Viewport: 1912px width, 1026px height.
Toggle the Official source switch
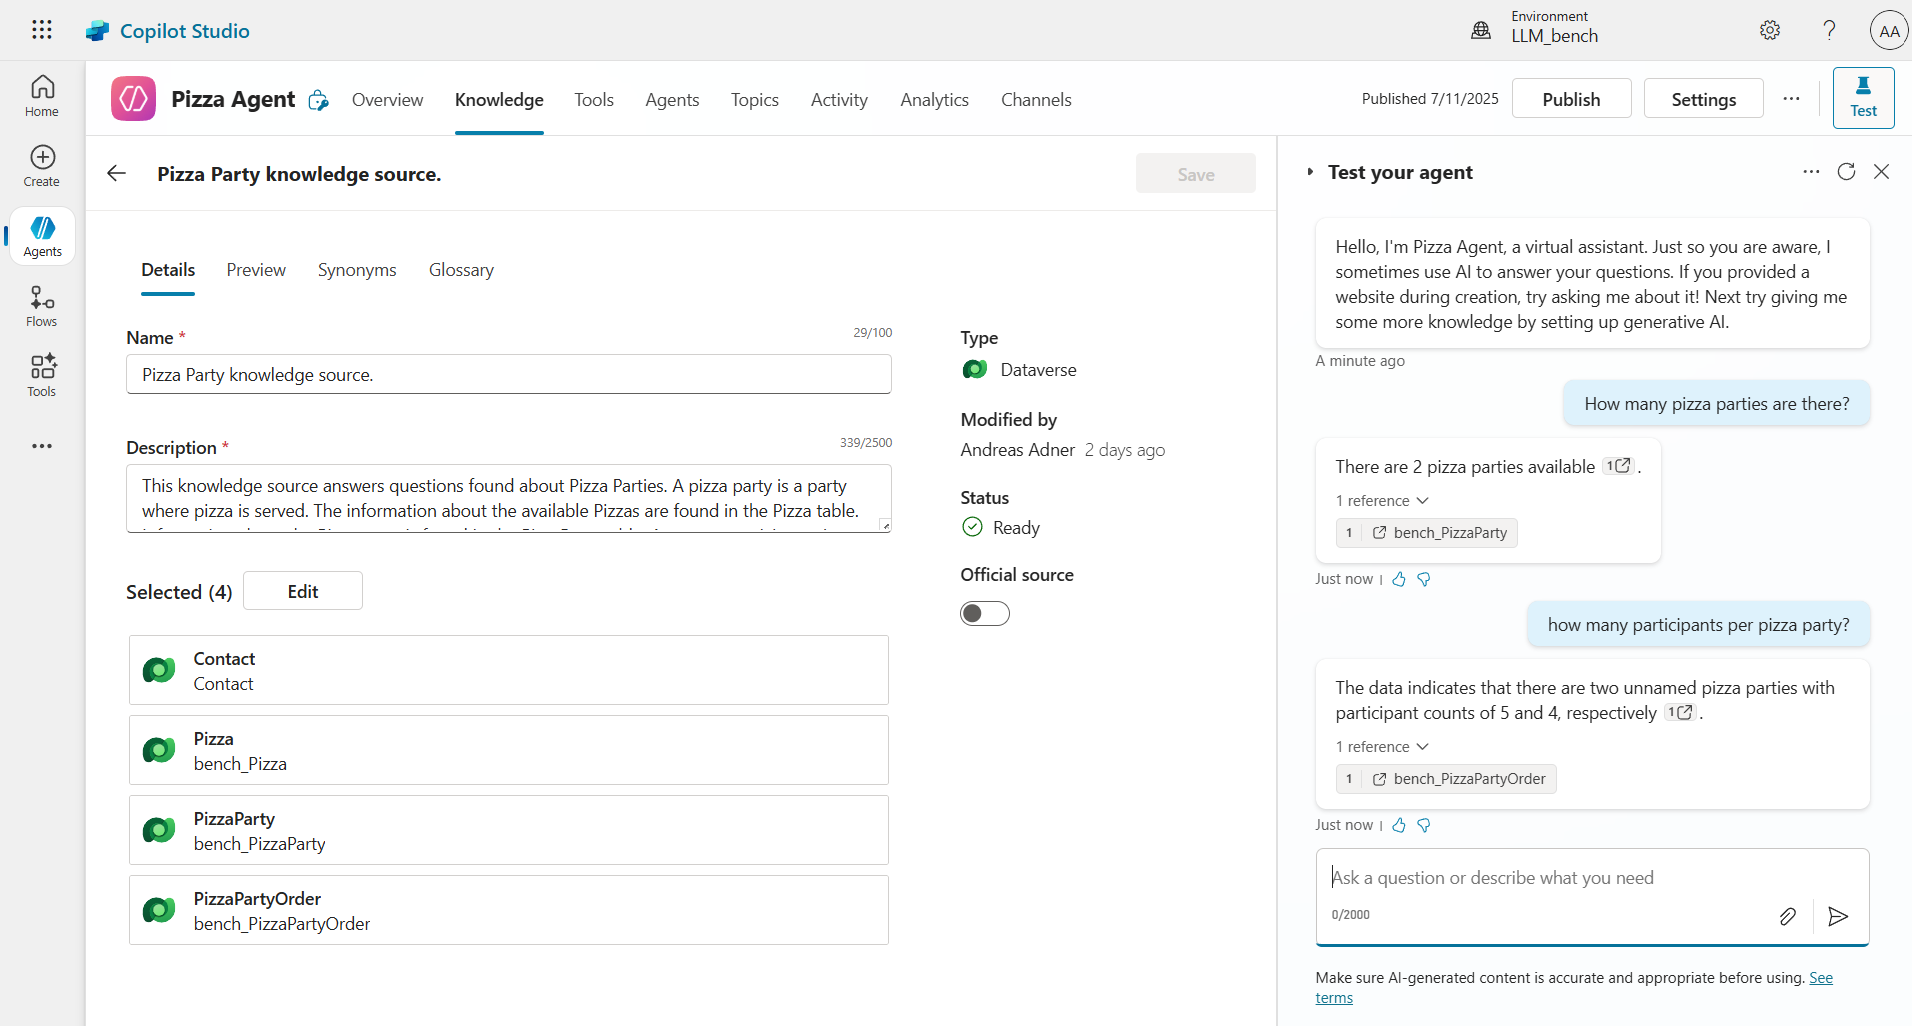pyautogui.click(x=985, y=613)
